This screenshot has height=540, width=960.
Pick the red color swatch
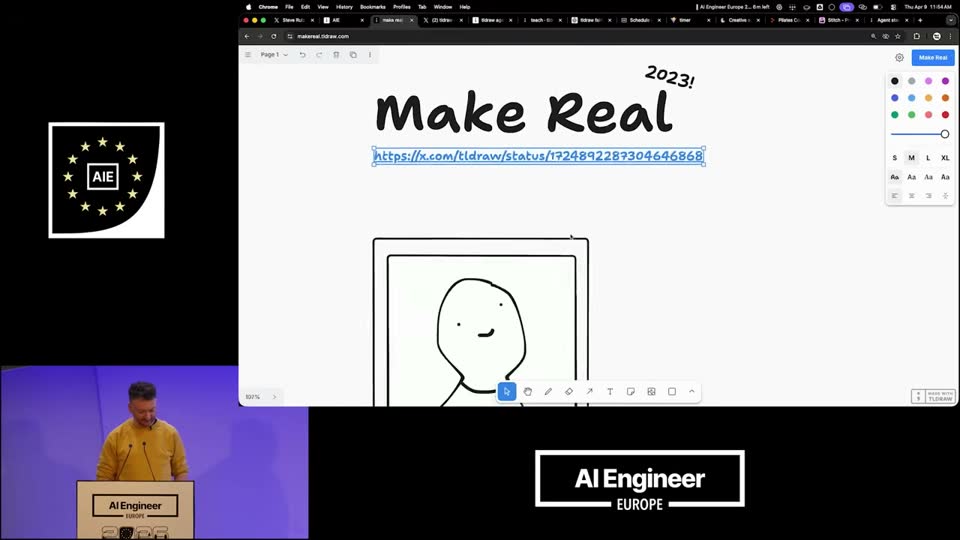945,114
